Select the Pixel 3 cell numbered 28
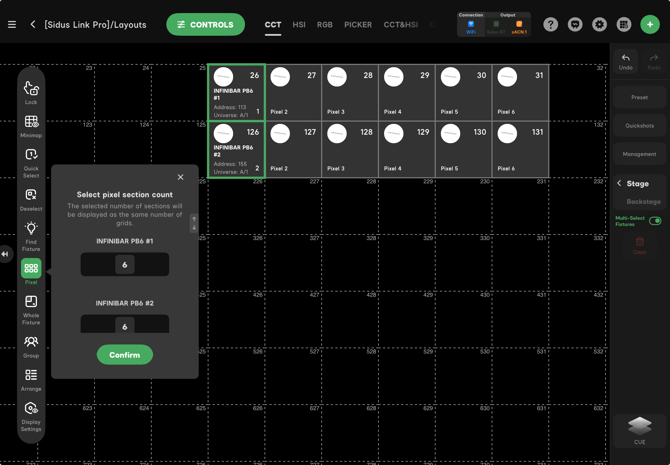 [x=350, y=92]
